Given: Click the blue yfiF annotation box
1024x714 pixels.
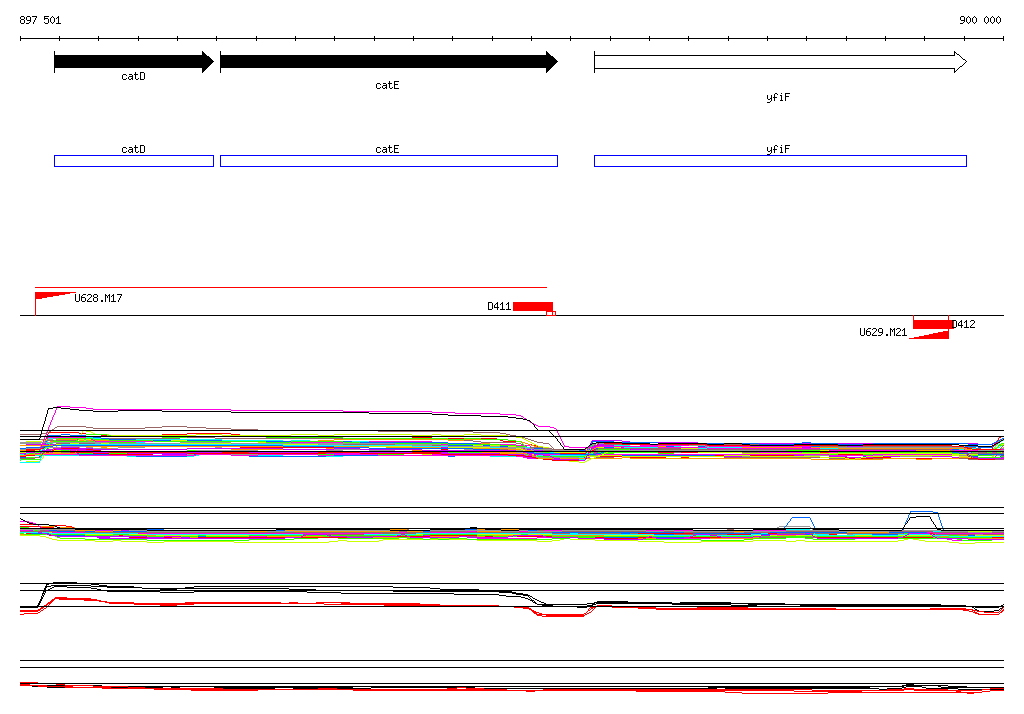Looking at the screenshot, I should 780,161.
